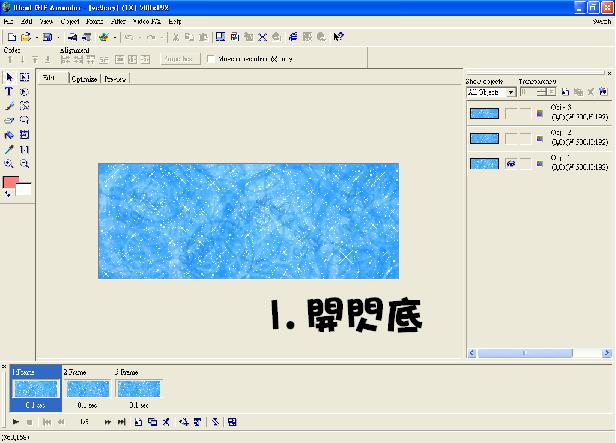The height and width of the screenshot is (443, 616).
Task: Select the Fill bucket tool
Action: point(9,134)
